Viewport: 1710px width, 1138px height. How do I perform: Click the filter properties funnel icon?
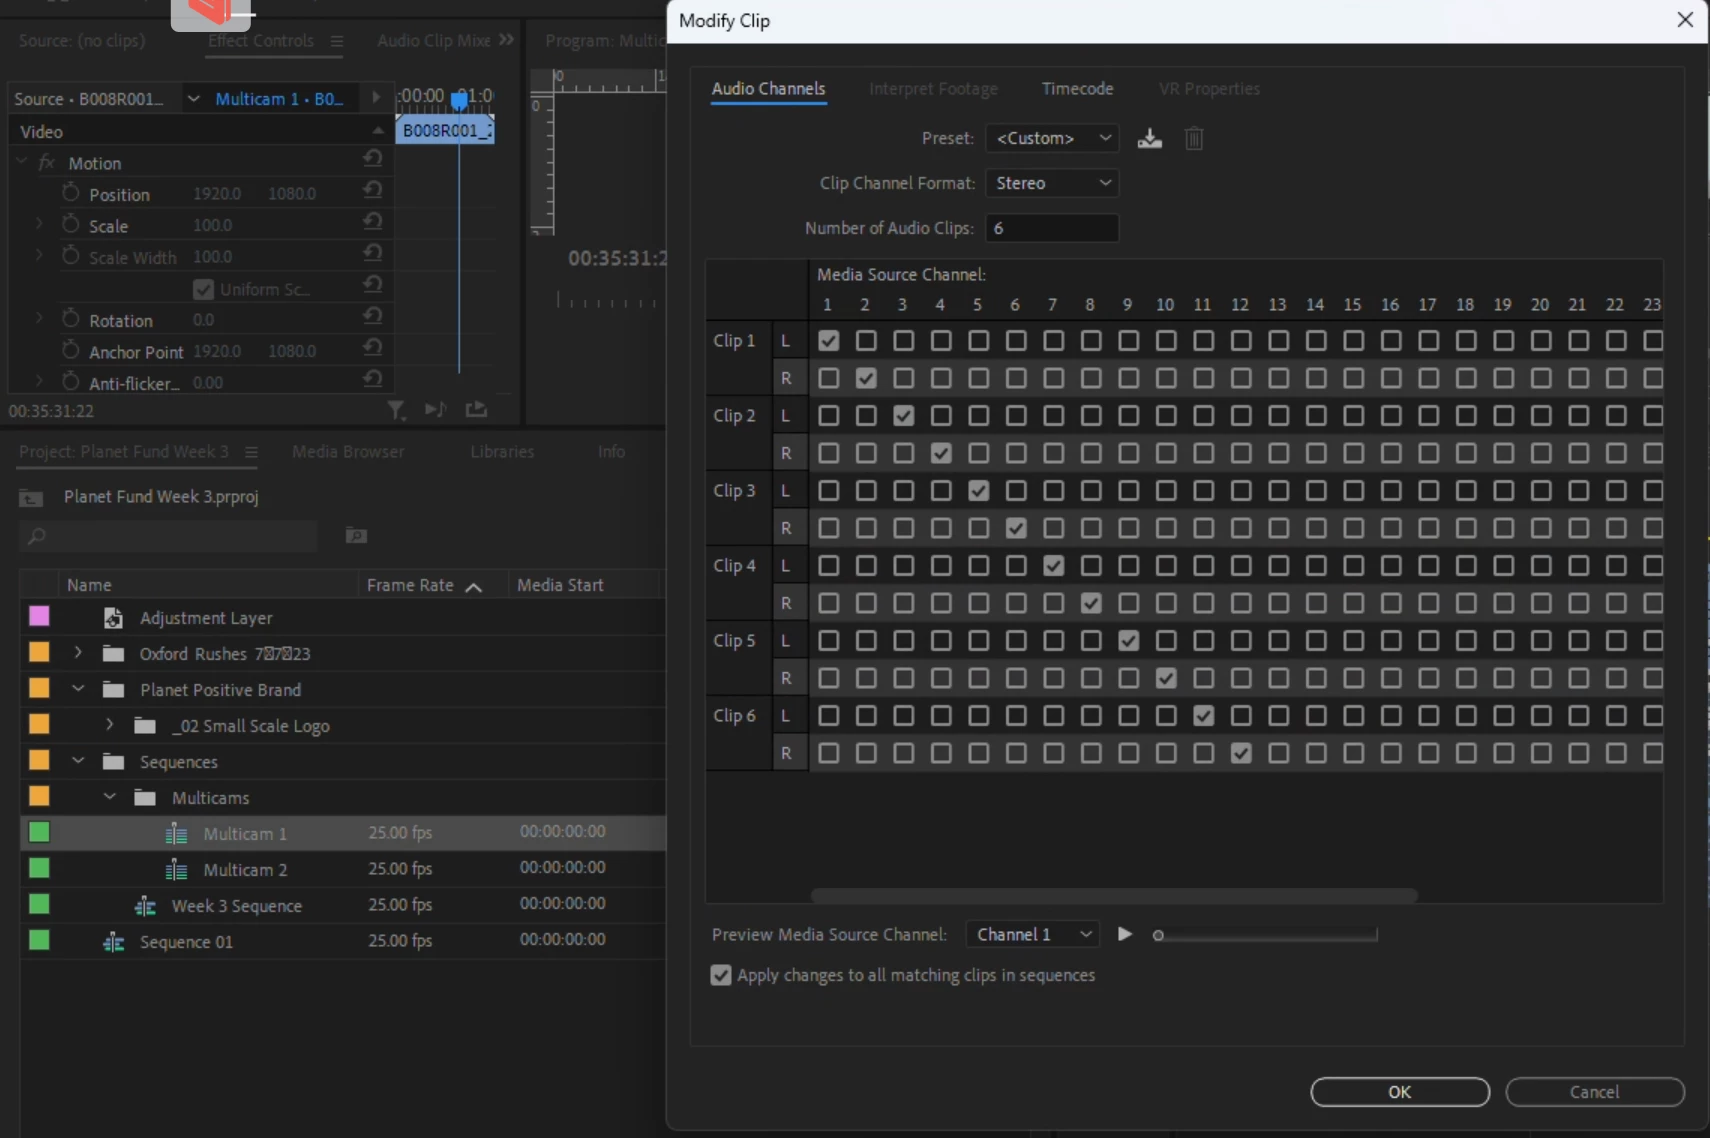pyautogui.click(x=397, y=410)
